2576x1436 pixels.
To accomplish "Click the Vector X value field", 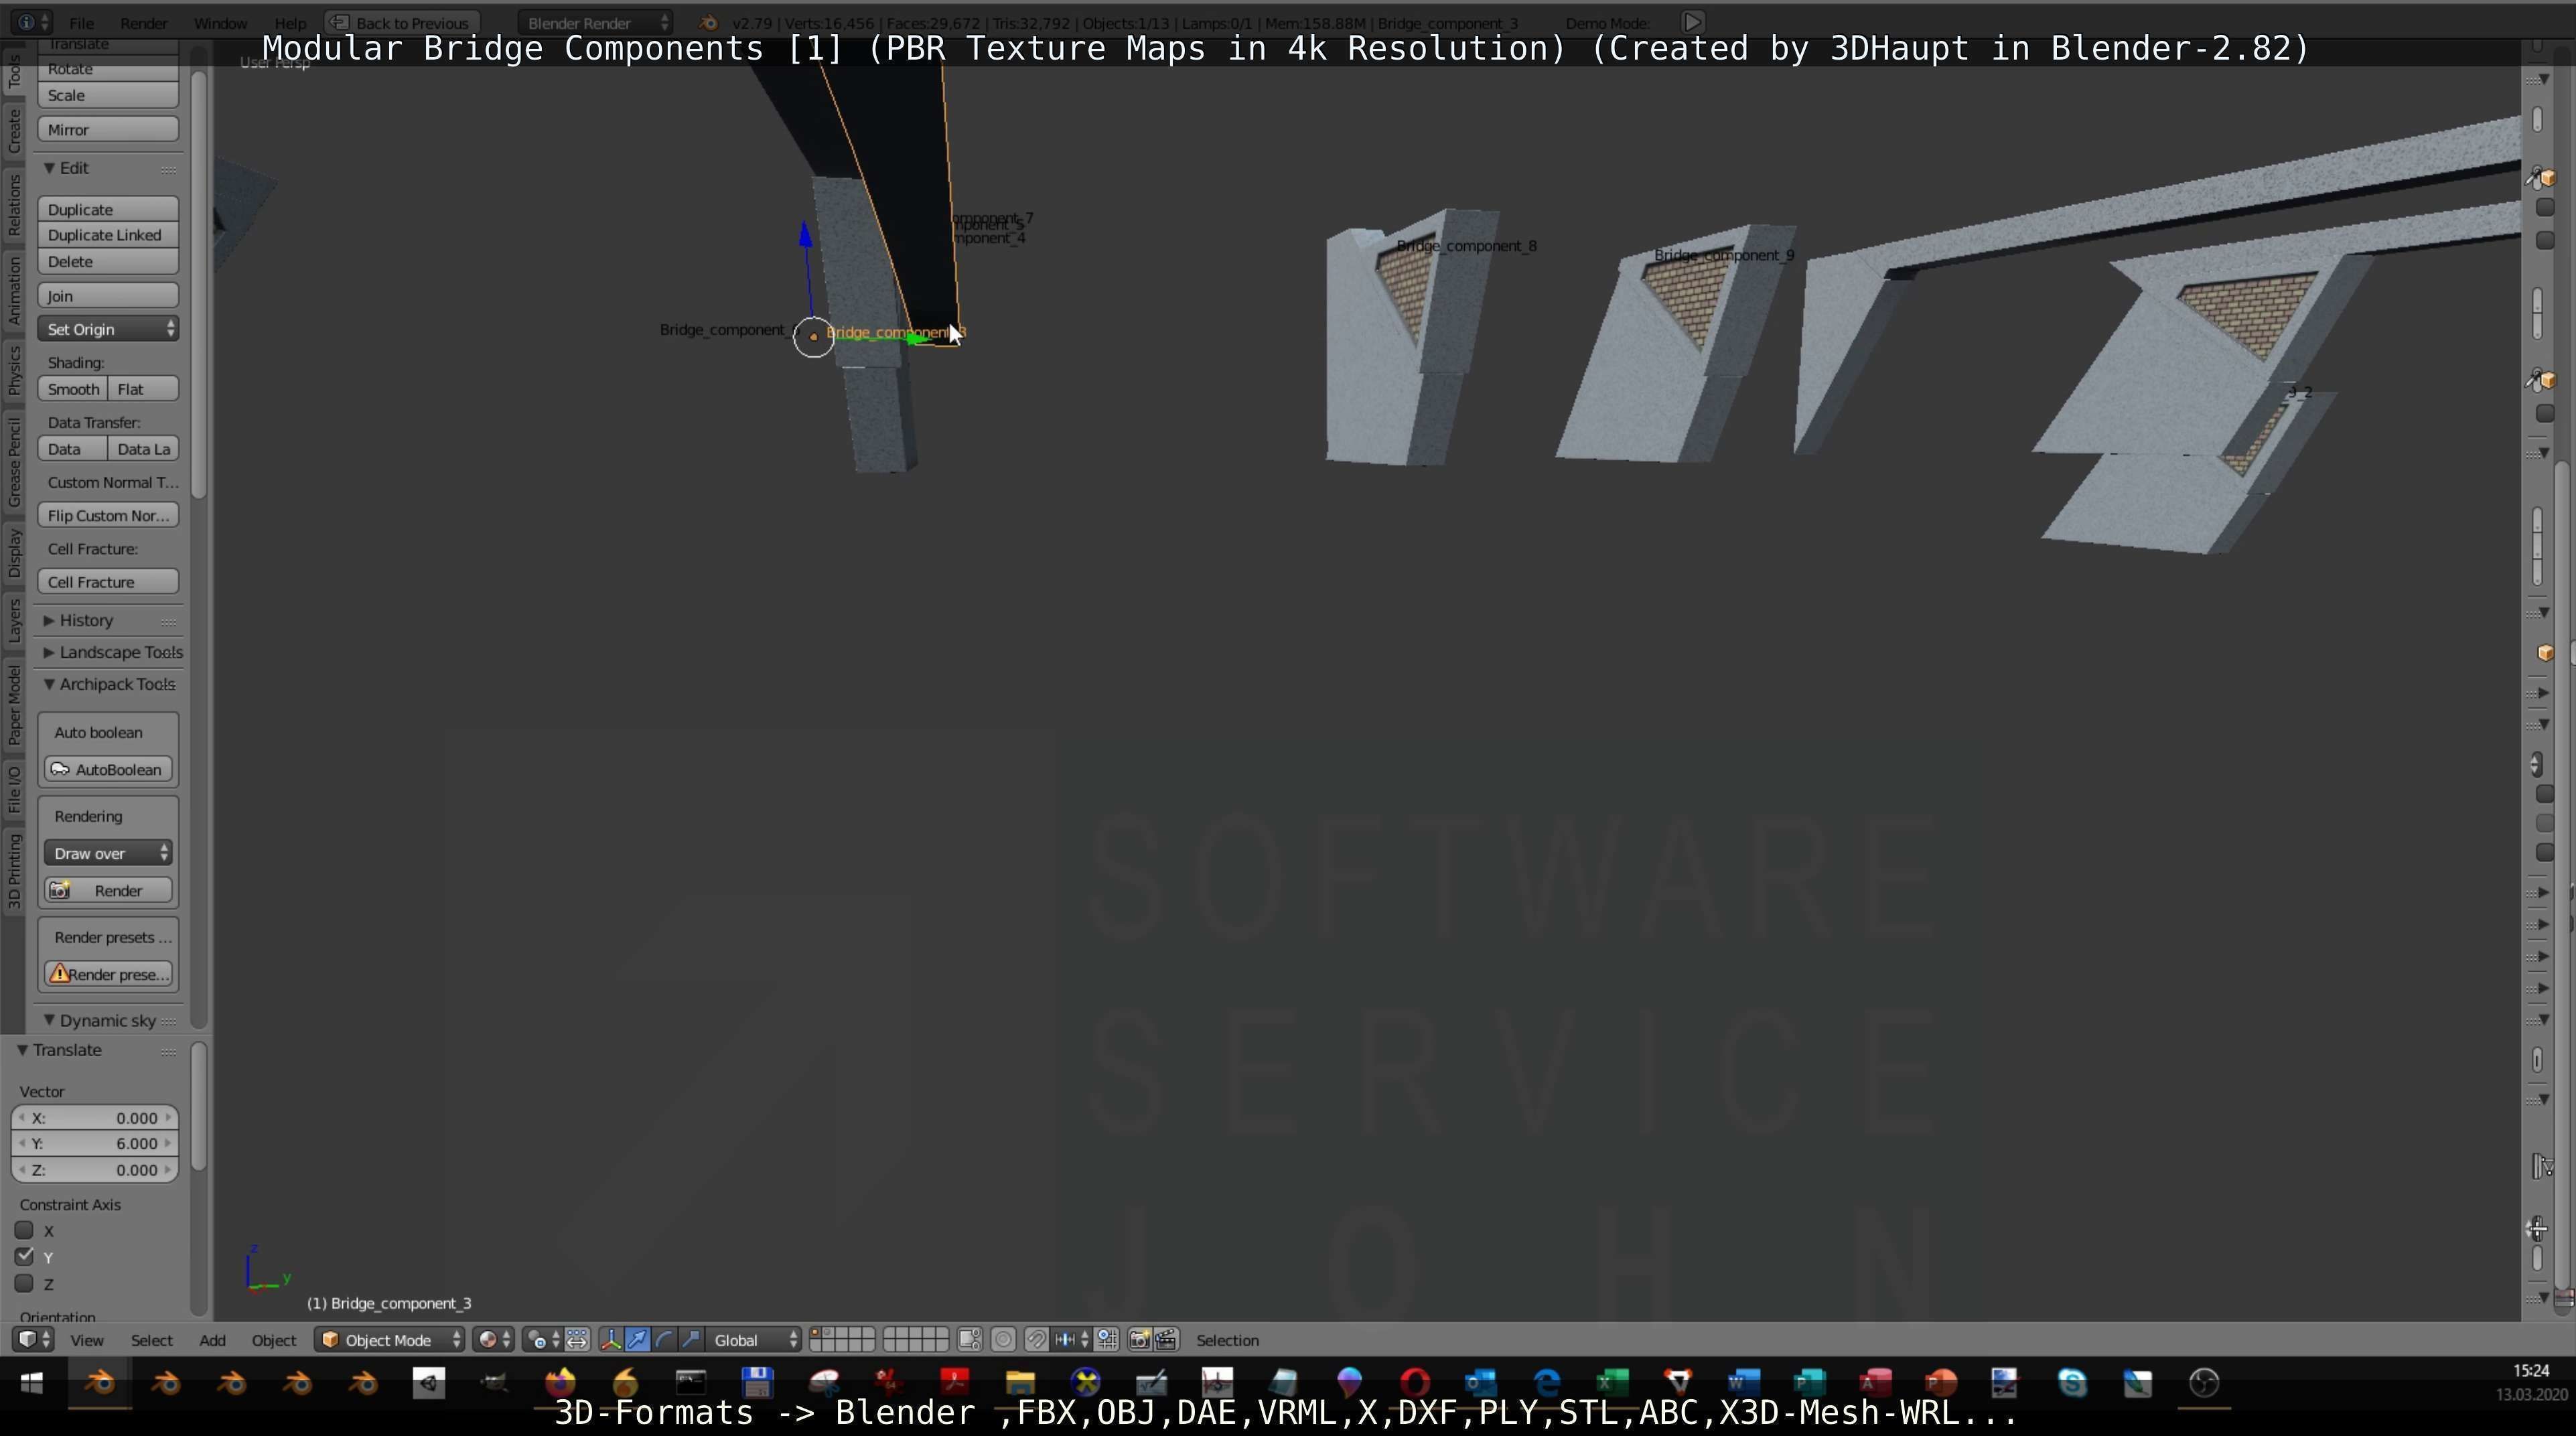I will [95, 1118].
